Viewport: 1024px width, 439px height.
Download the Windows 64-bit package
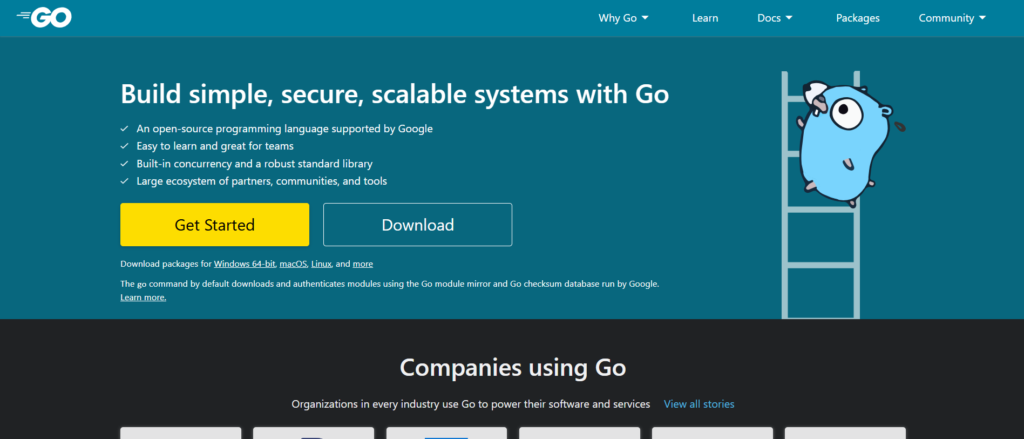coord(245,264)
